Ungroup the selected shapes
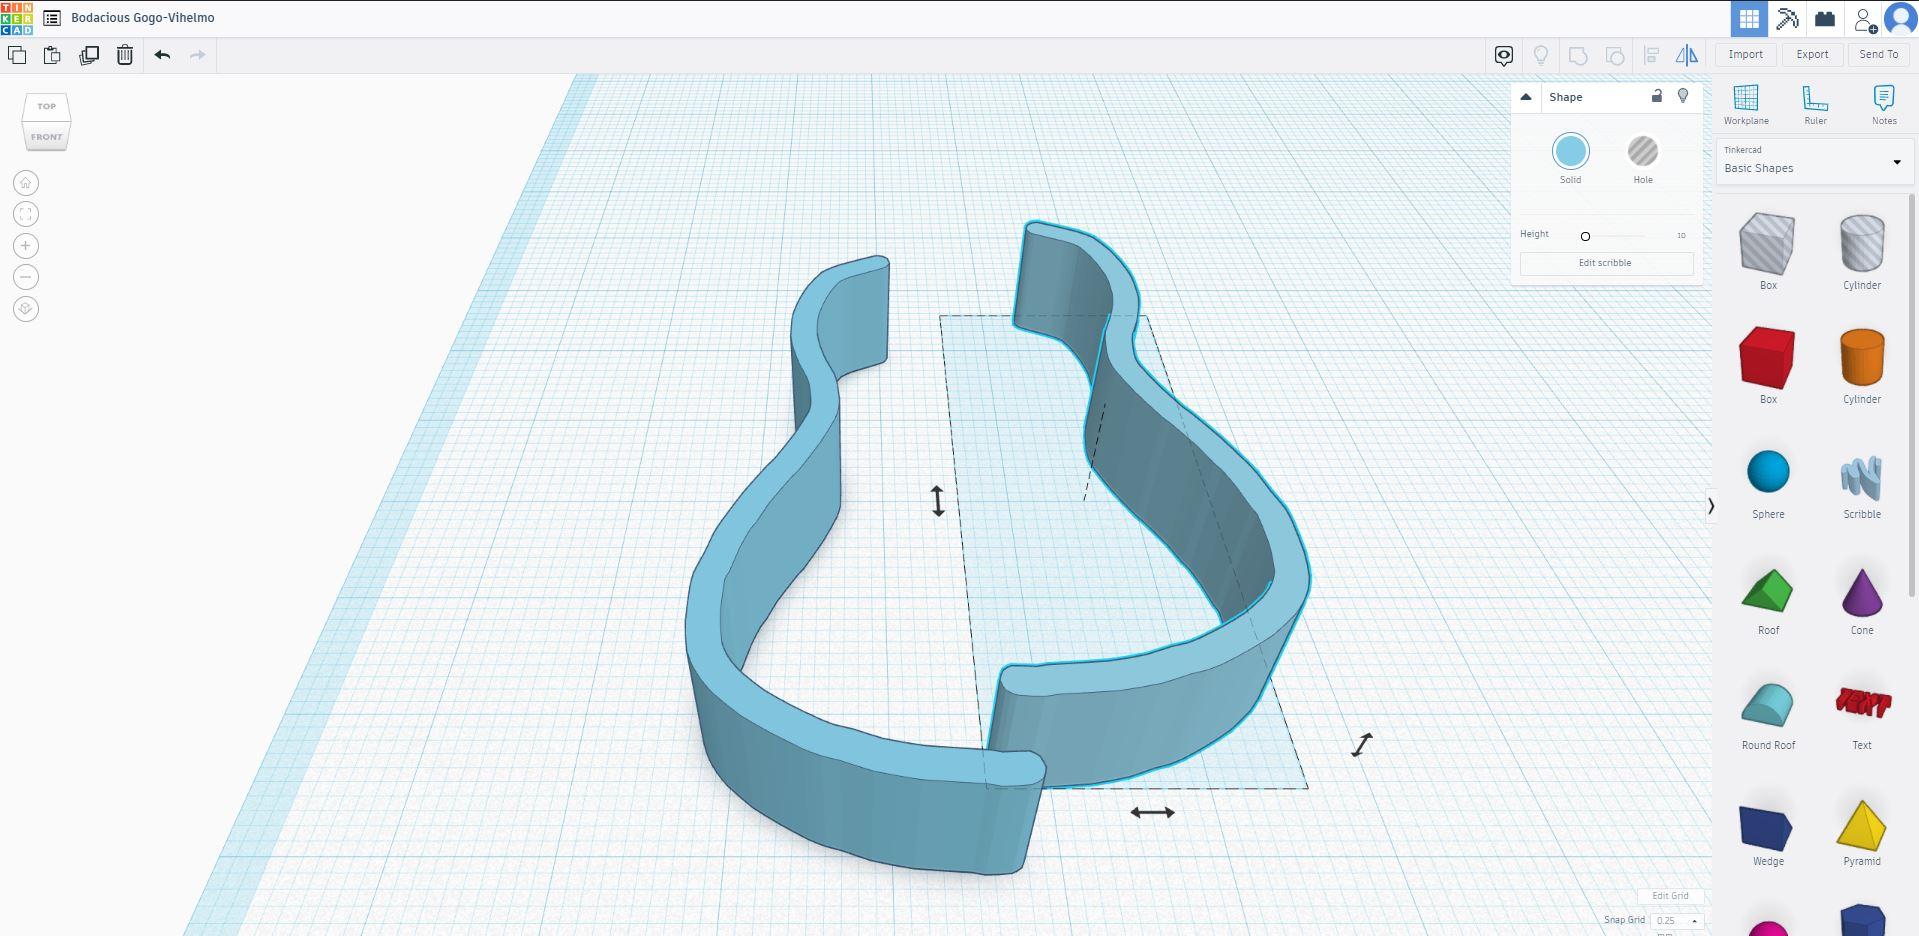The height and width of the screenshot is (936, 1919). pyautogui.click(x=1615, y=56)
